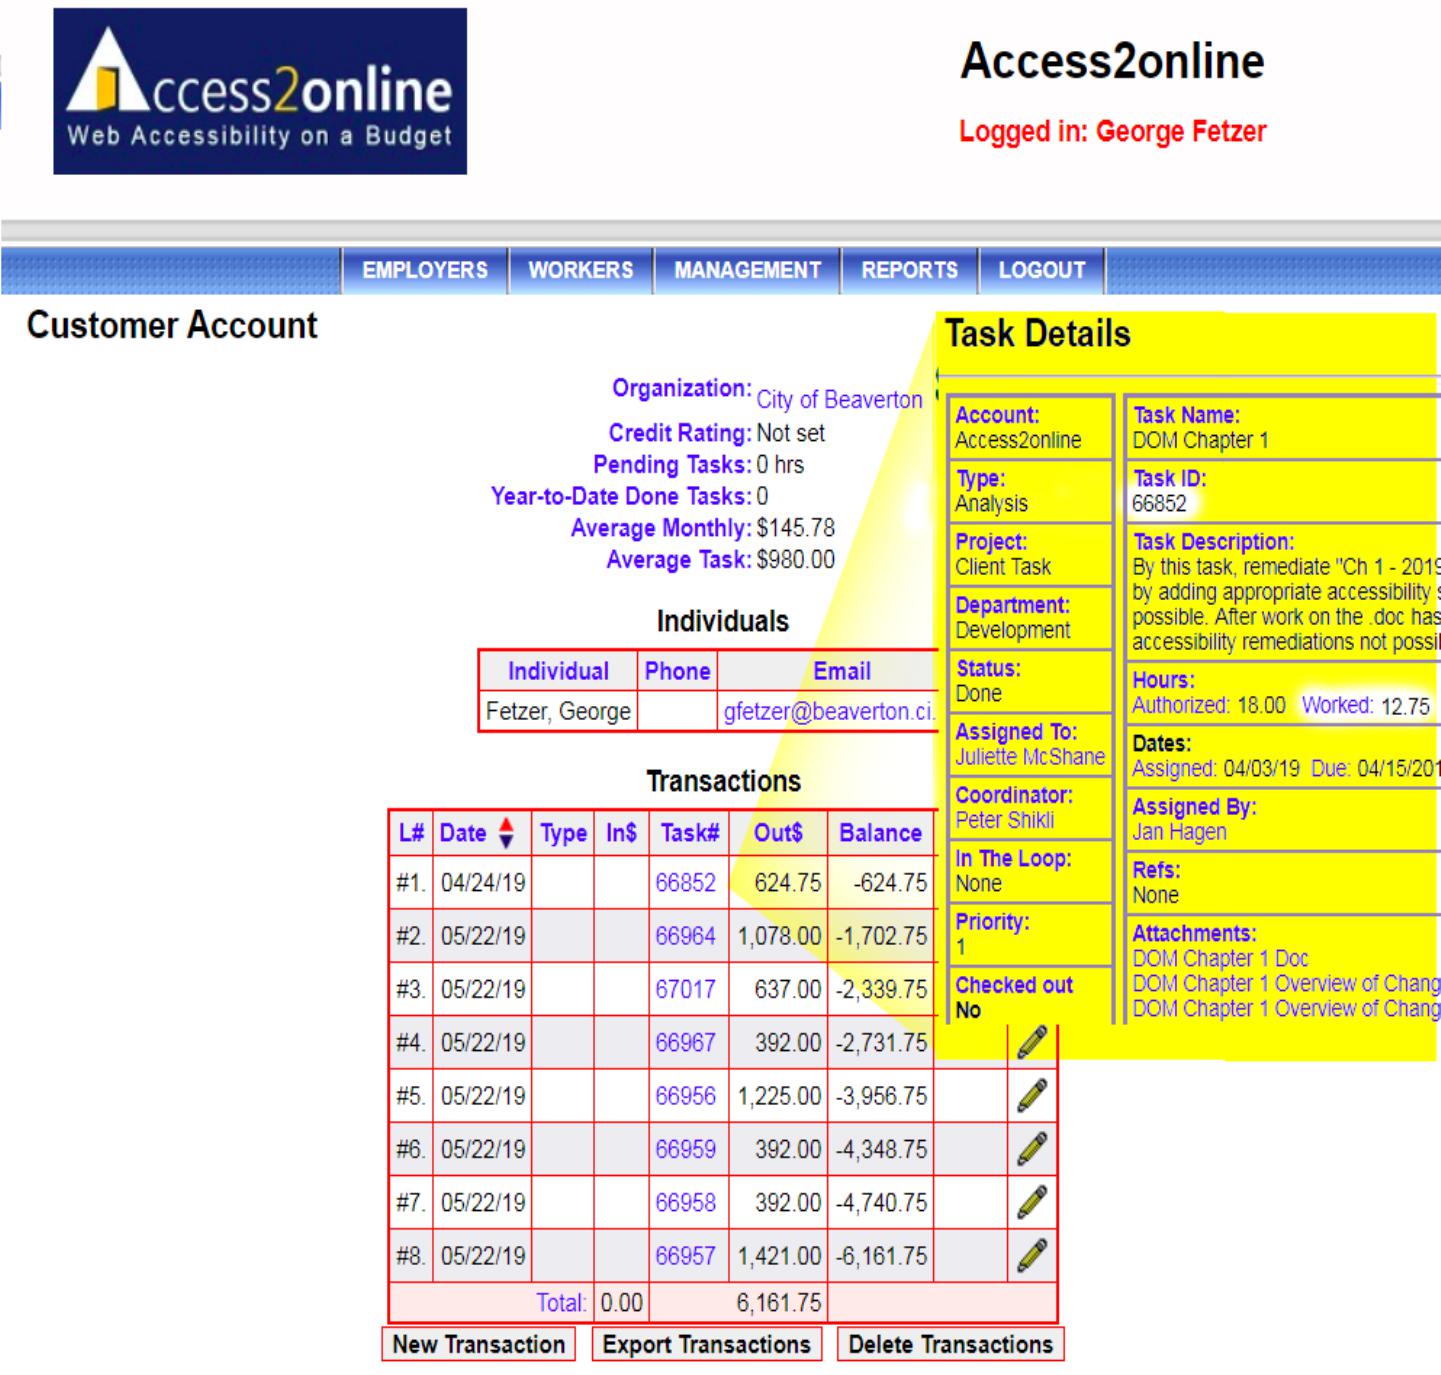Open the WORKERS menu
The width and height of the screenshot is (1441, 1375).
coord(581,270)
